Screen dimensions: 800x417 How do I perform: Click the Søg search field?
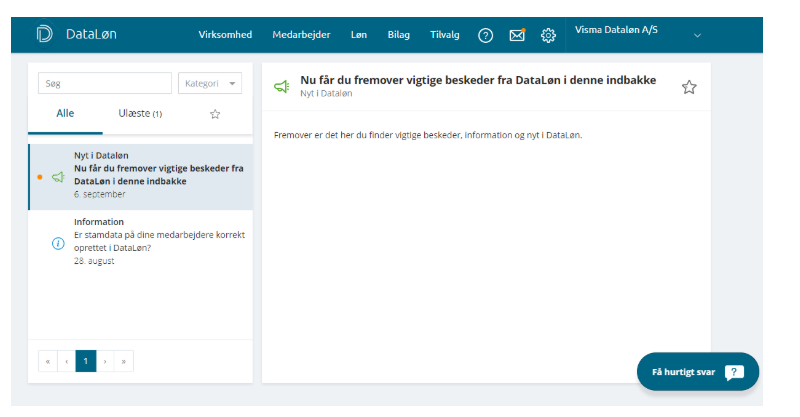pos(105,83)
